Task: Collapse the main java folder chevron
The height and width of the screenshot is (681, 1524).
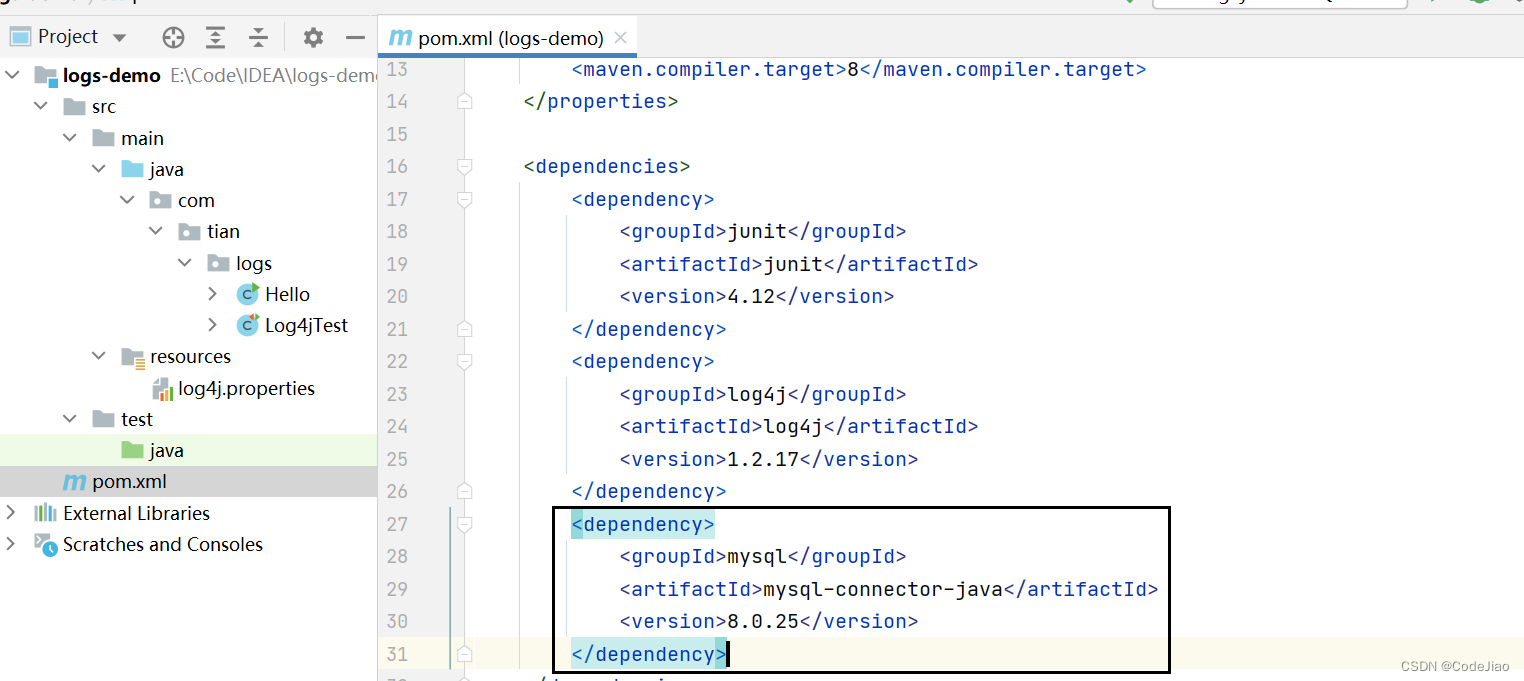Action: click(98, 169)
